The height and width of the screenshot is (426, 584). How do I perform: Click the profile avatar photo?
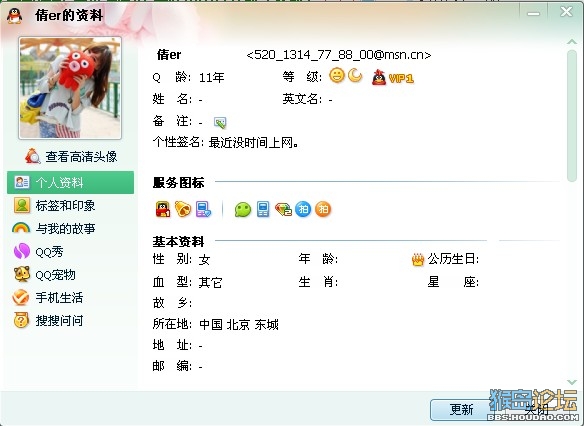(x=70, y=88)
